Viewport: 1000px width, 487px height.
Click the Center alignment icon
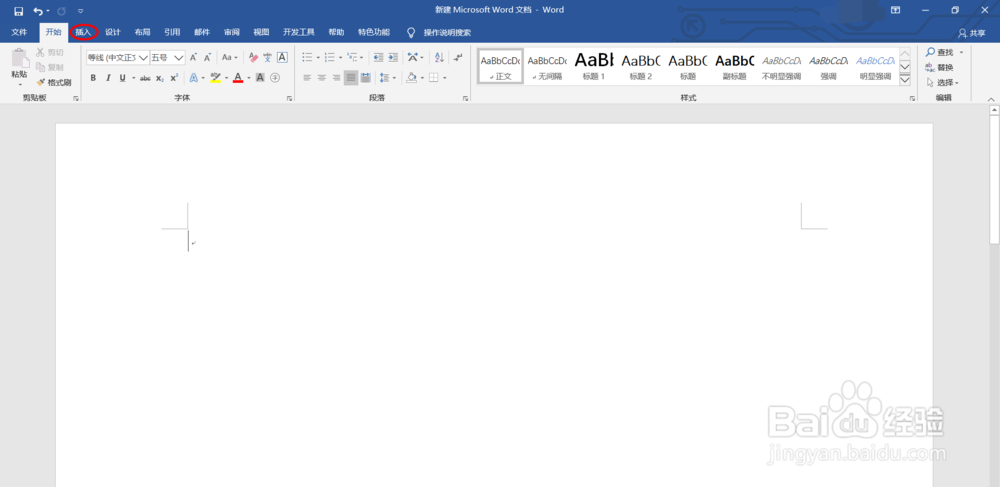coord(321,78)
